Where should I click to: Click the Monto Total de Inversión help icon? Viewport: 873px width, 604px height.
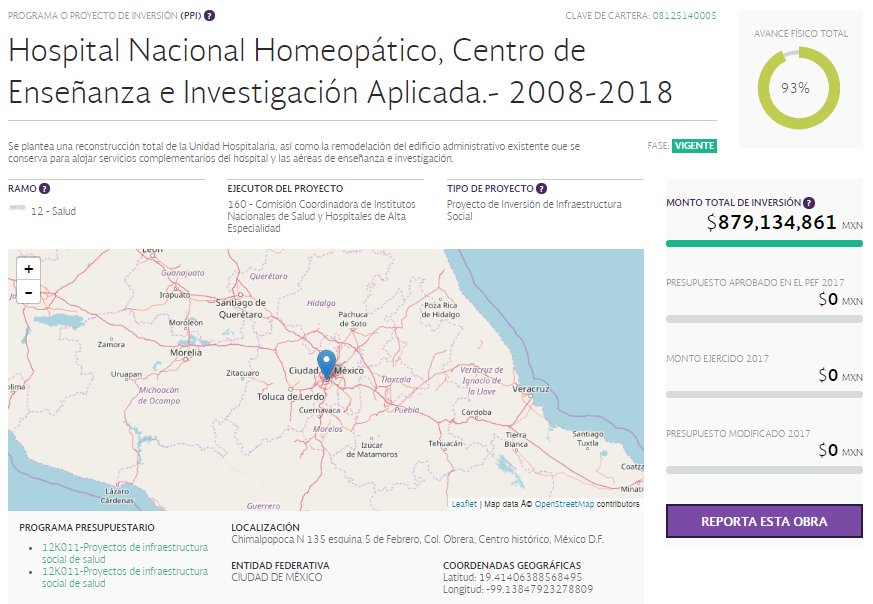[x=809, y=203]
